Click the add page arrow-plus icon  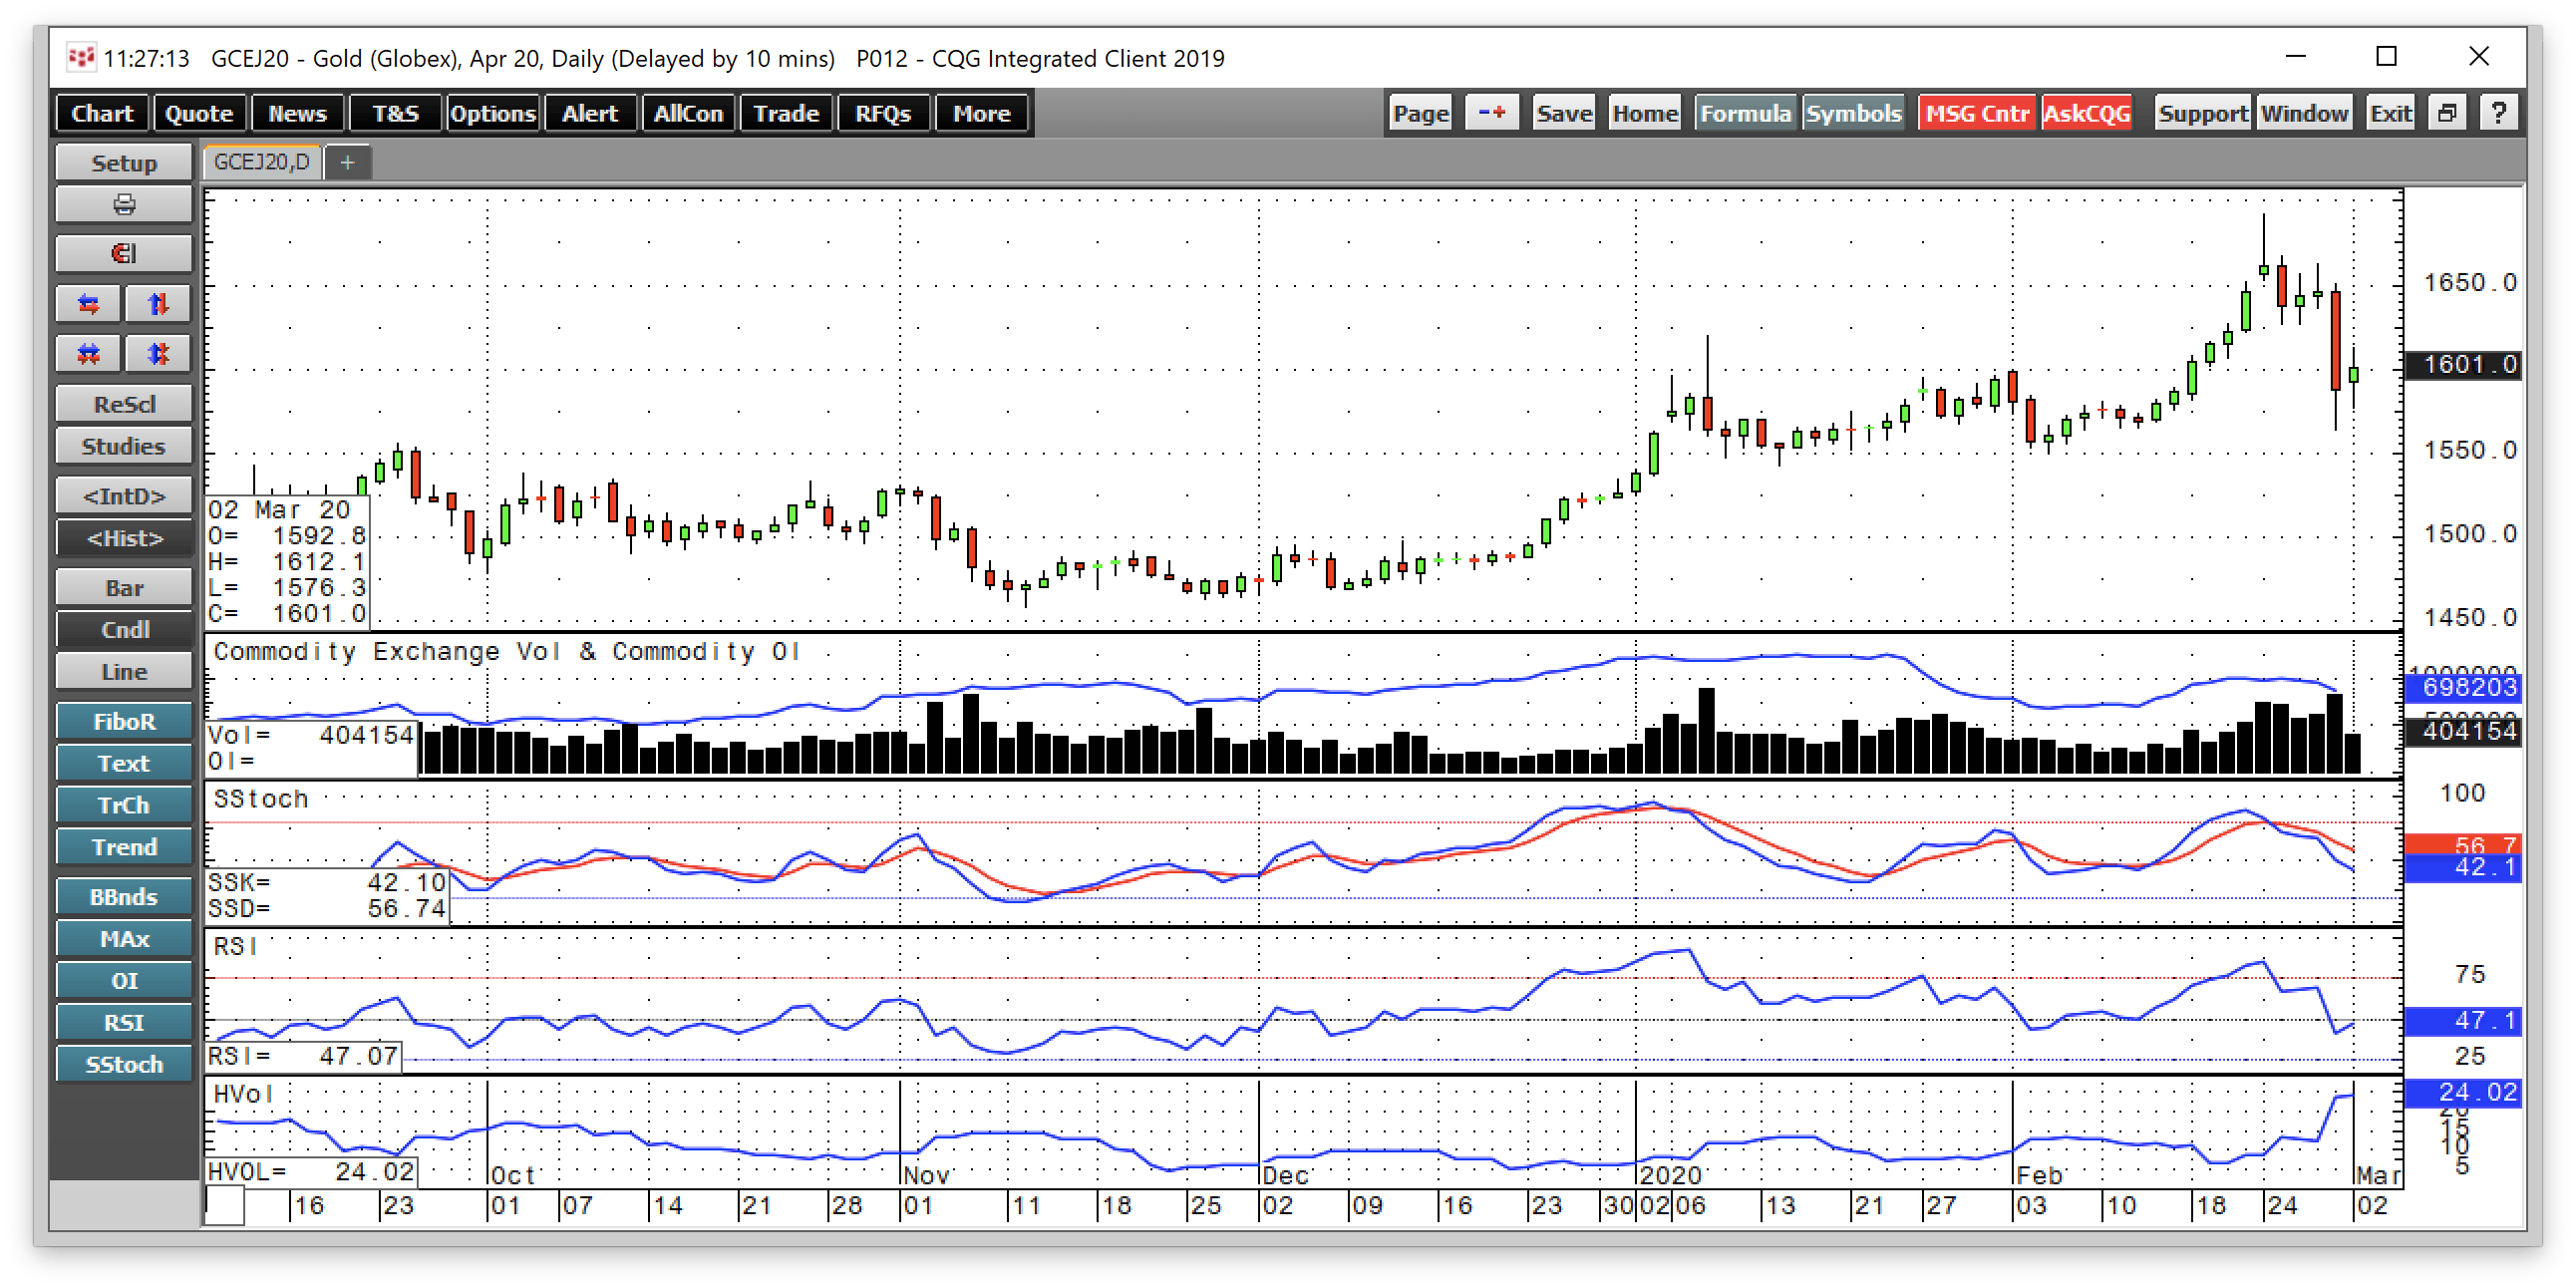pos(1492,113)
